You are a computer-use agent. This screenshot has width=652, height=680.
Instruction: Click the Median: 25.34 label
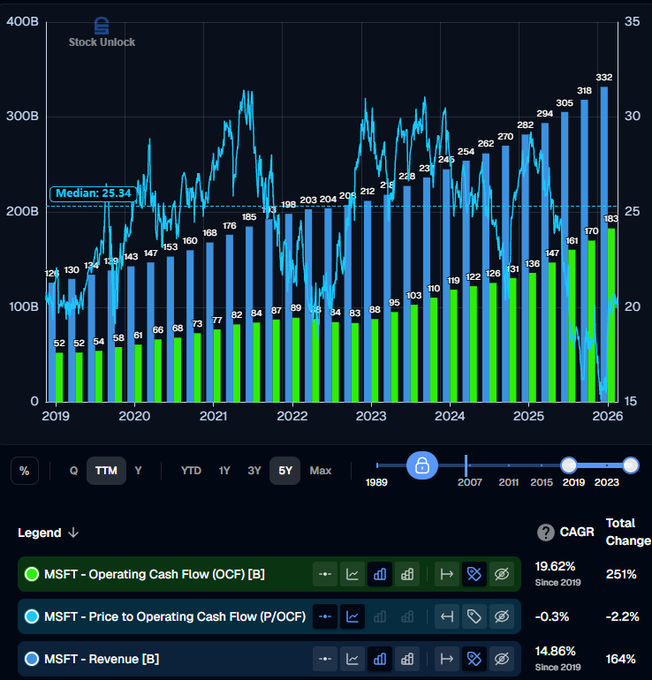[93, 193]
